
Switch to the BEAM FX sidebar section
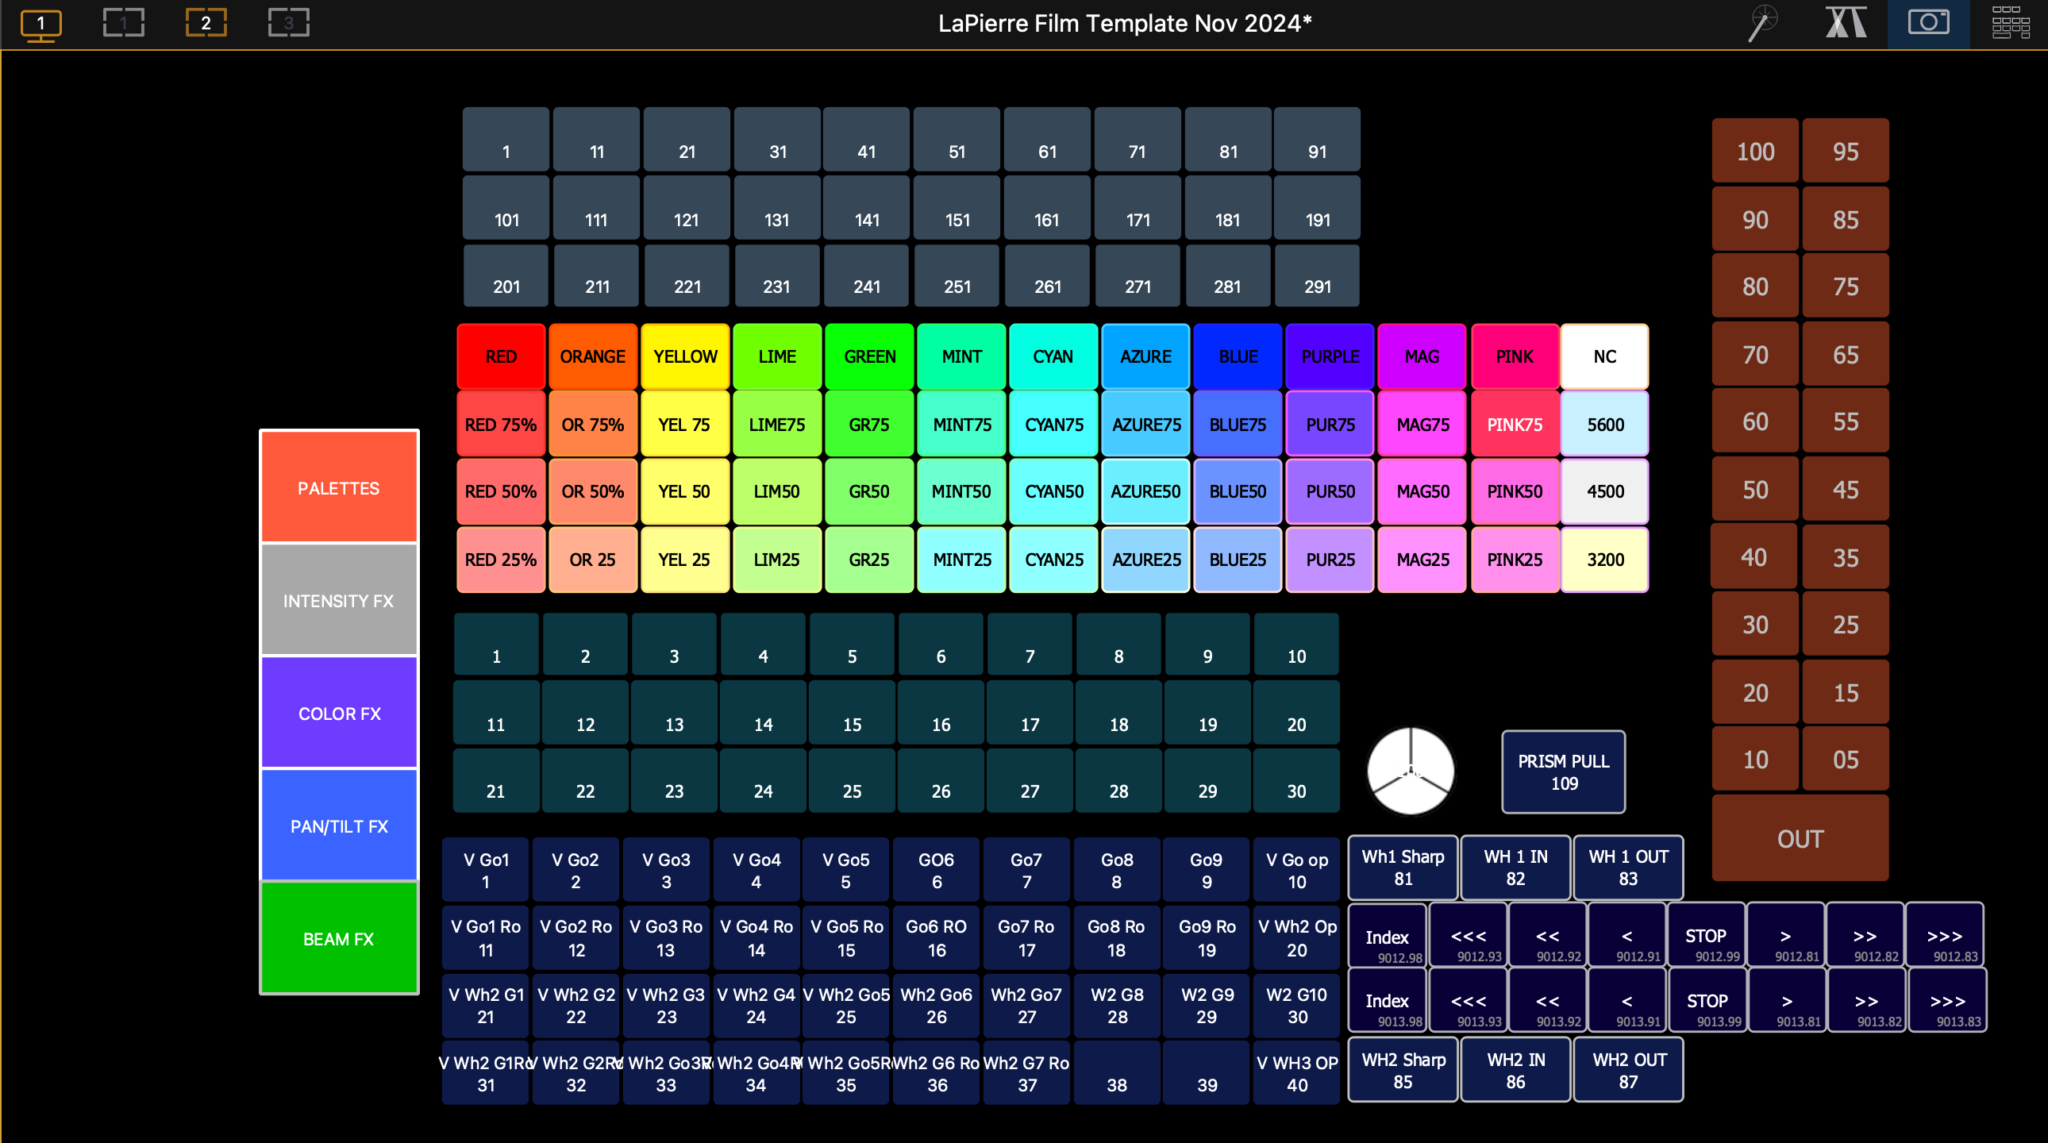[338, 938]
